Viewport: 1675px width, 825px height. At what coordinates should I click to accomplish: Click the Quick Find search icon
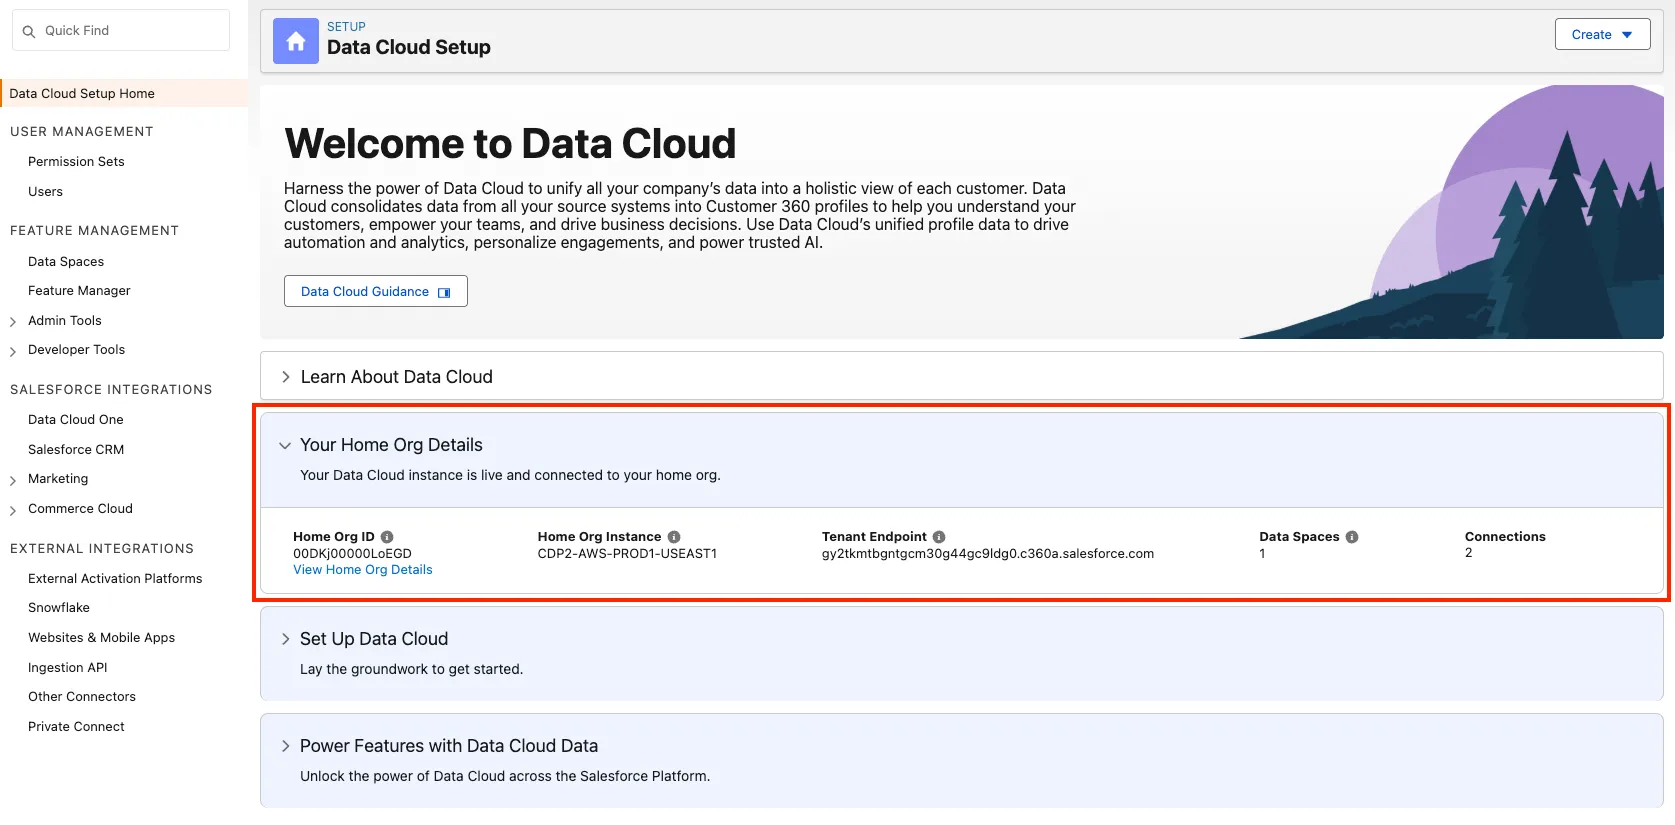click(29, 31)
